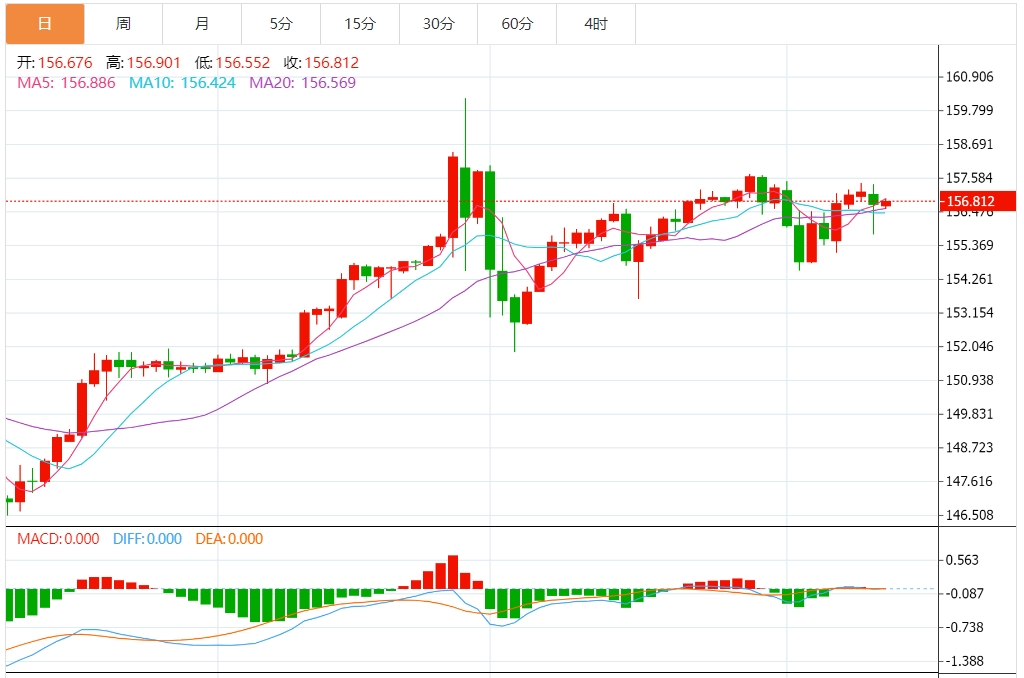Click the -1.388 MACD axis label

click(965, 662)
